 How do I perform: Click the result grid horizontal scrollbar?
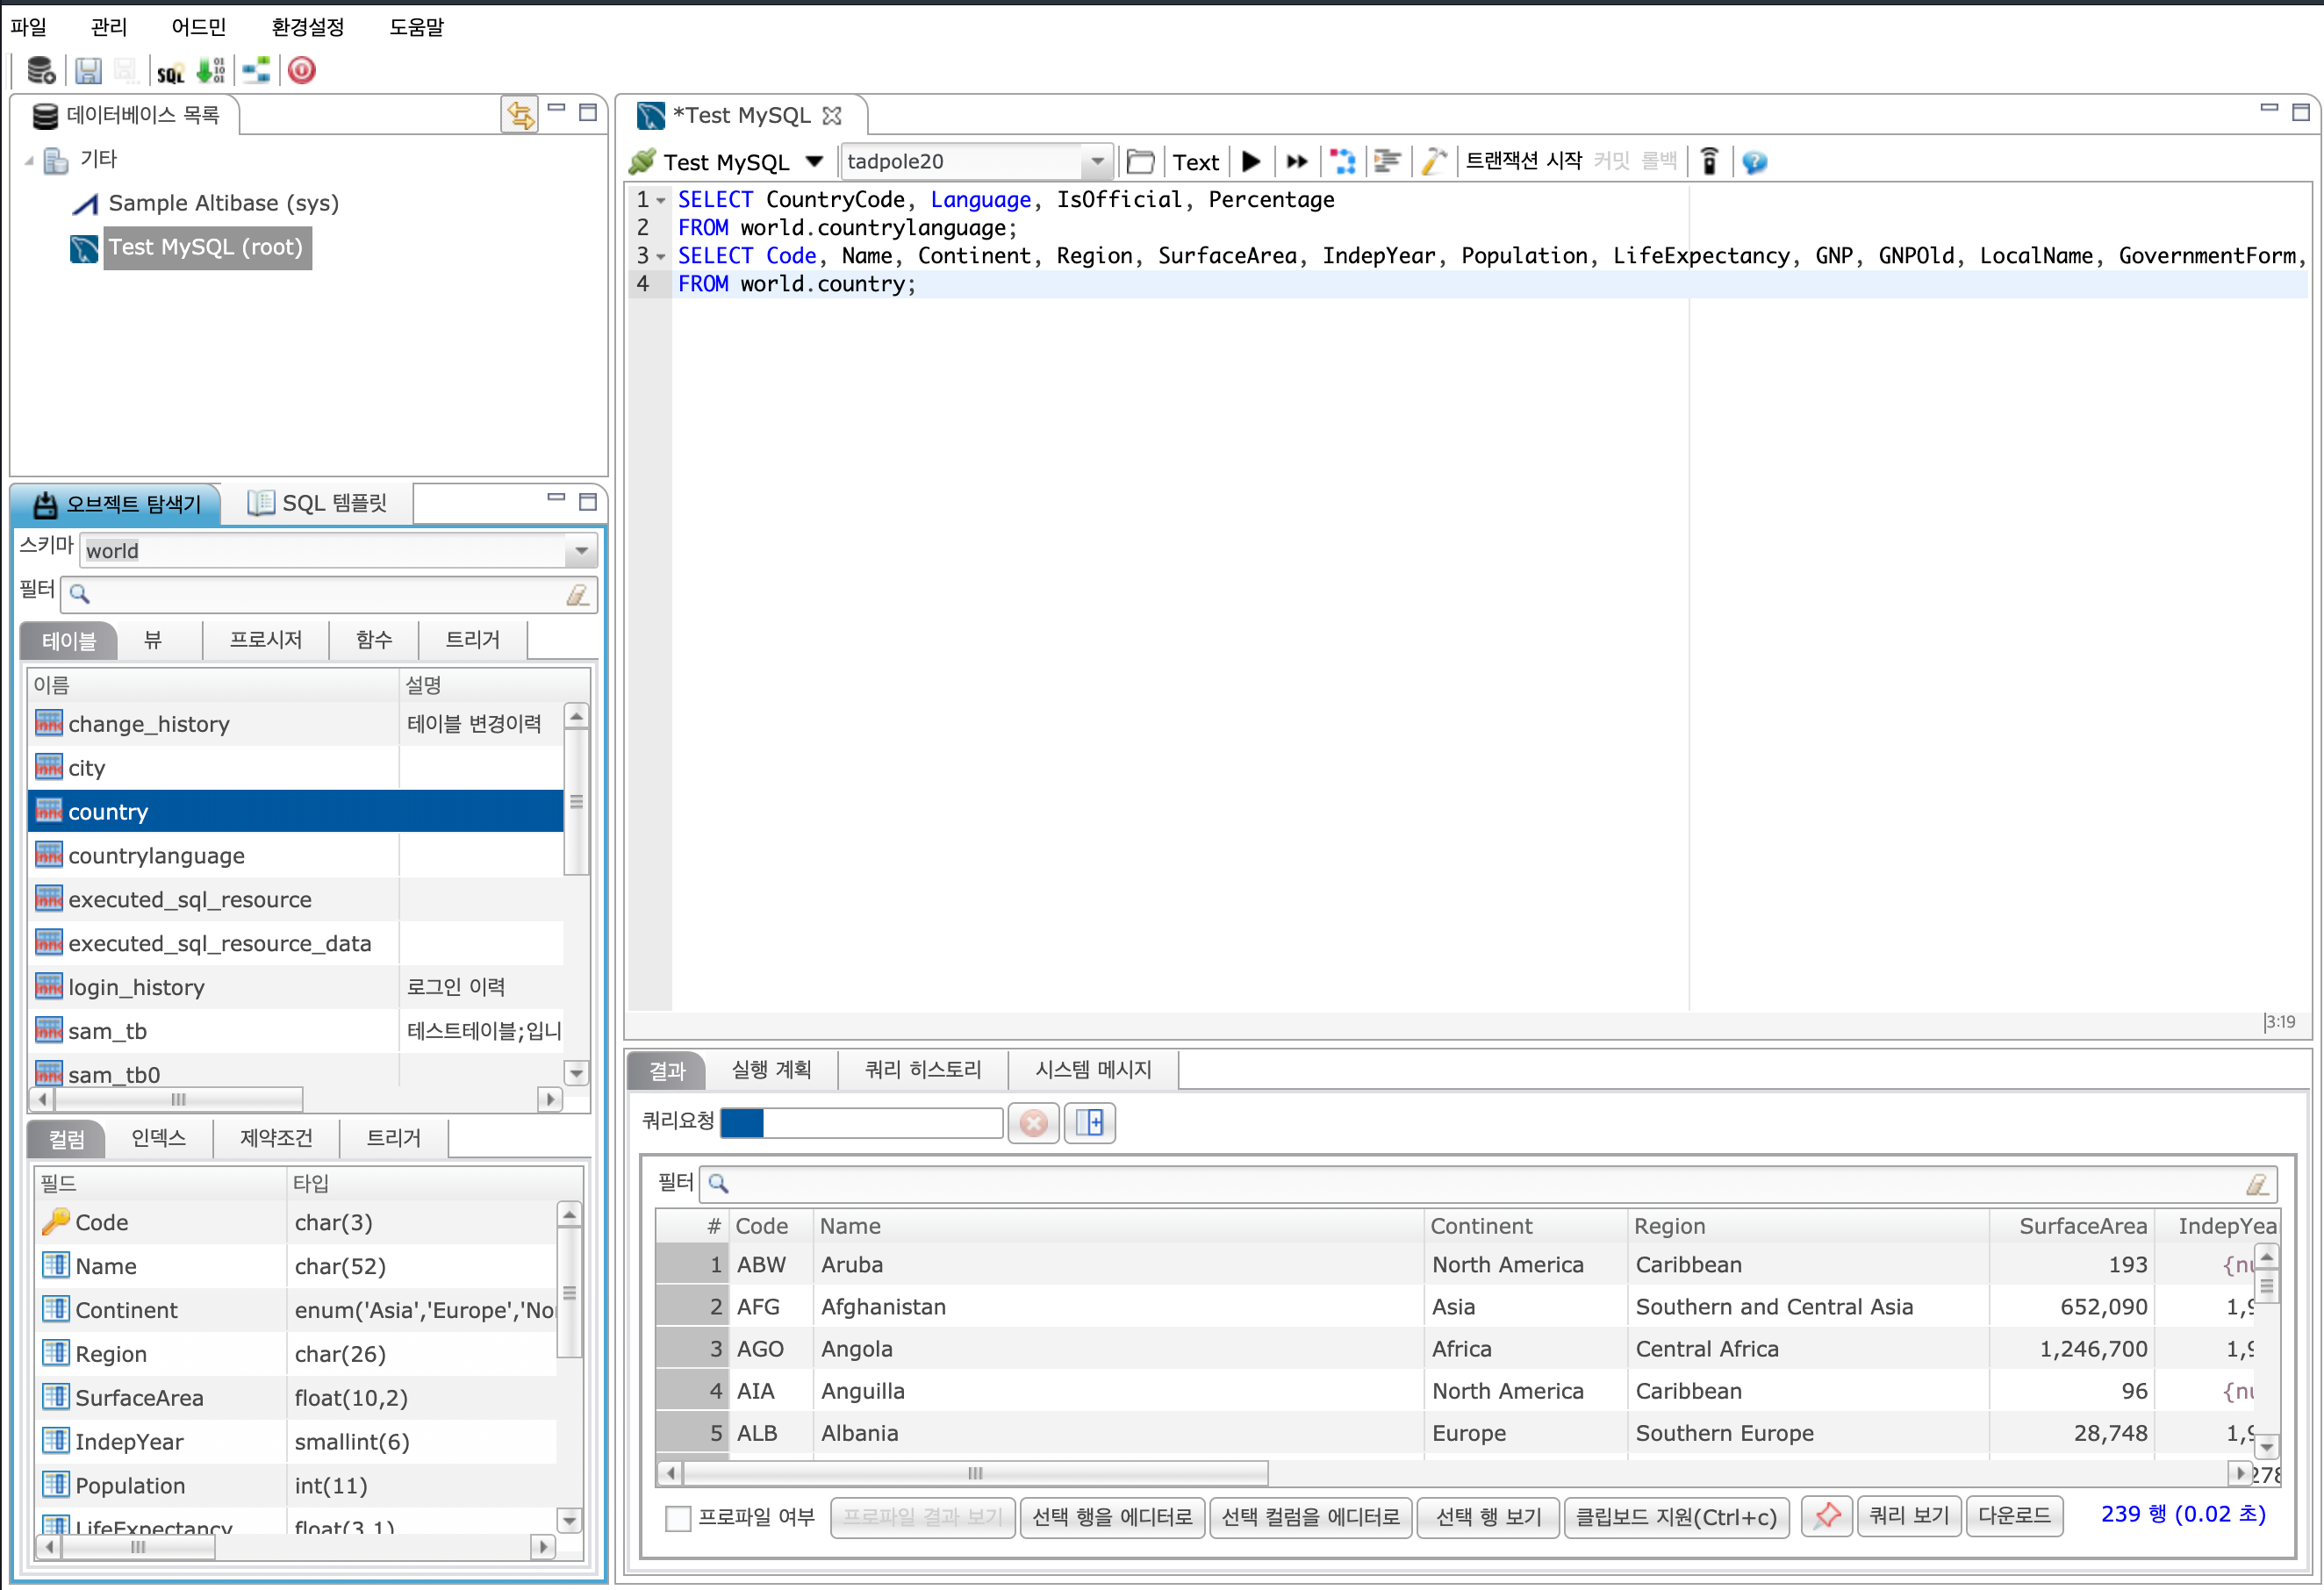1455,1473
